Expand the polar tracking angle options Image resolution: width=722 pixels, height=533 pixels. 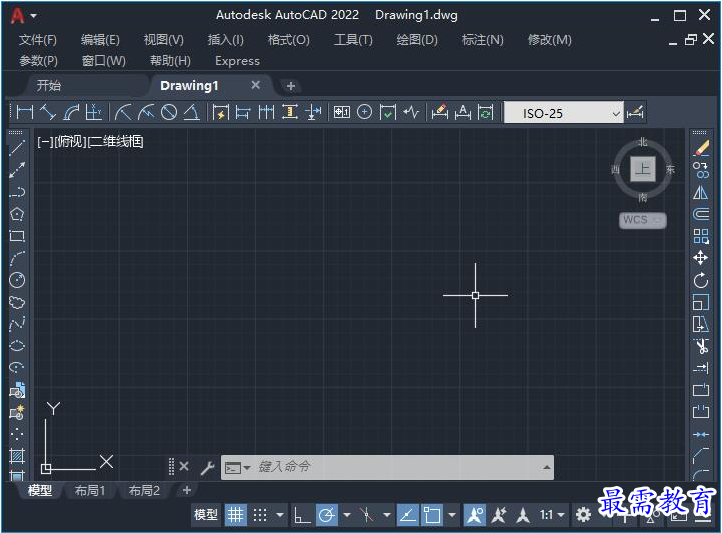coord(347,515)
